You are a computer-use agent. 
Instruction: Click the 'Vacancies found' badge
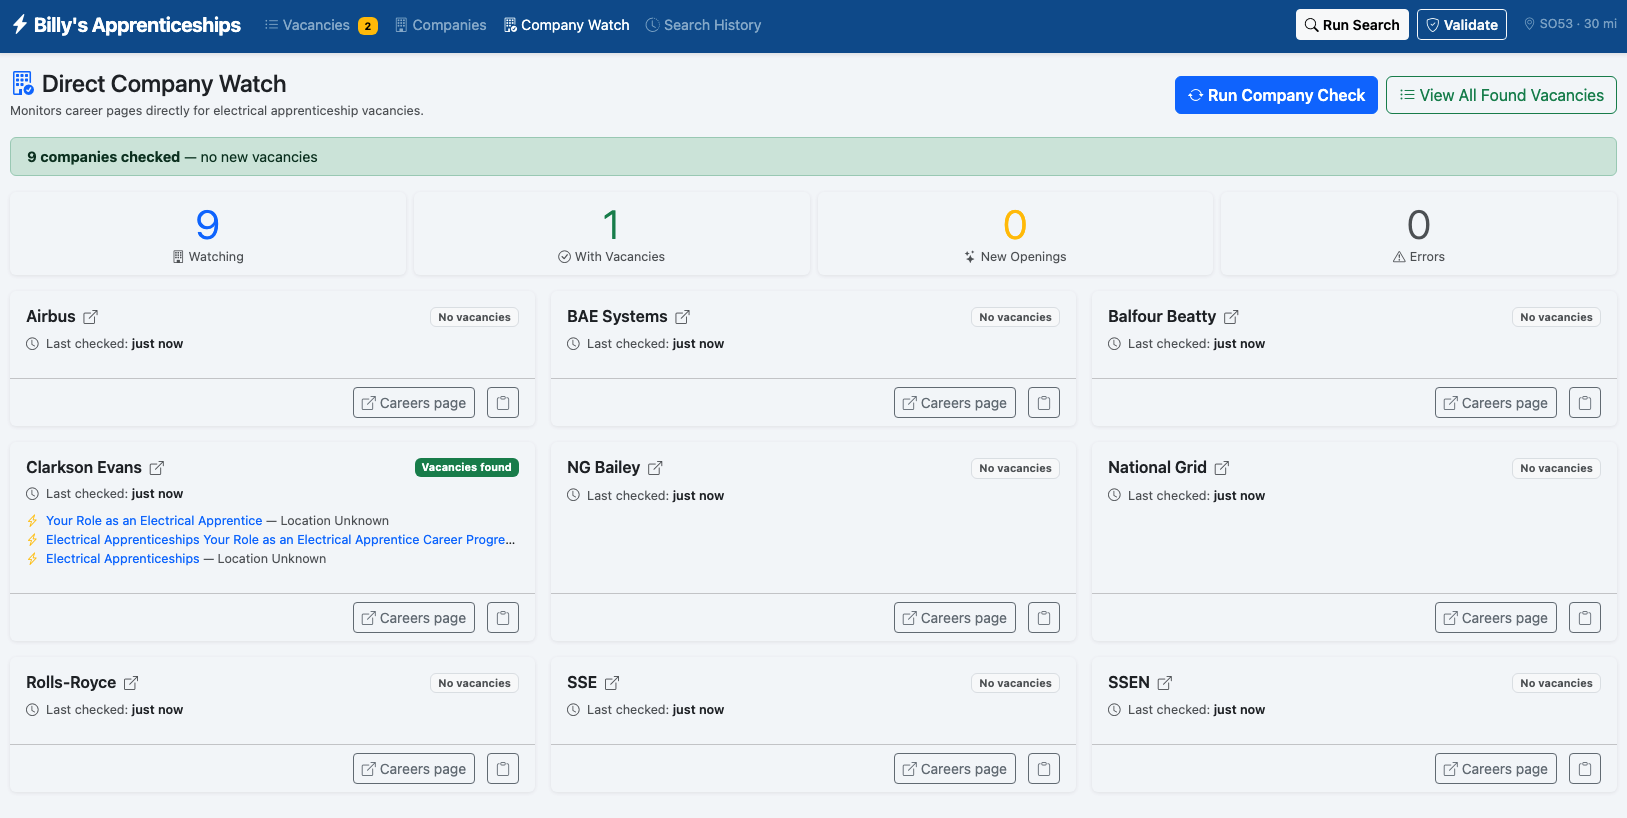[467, 468]
